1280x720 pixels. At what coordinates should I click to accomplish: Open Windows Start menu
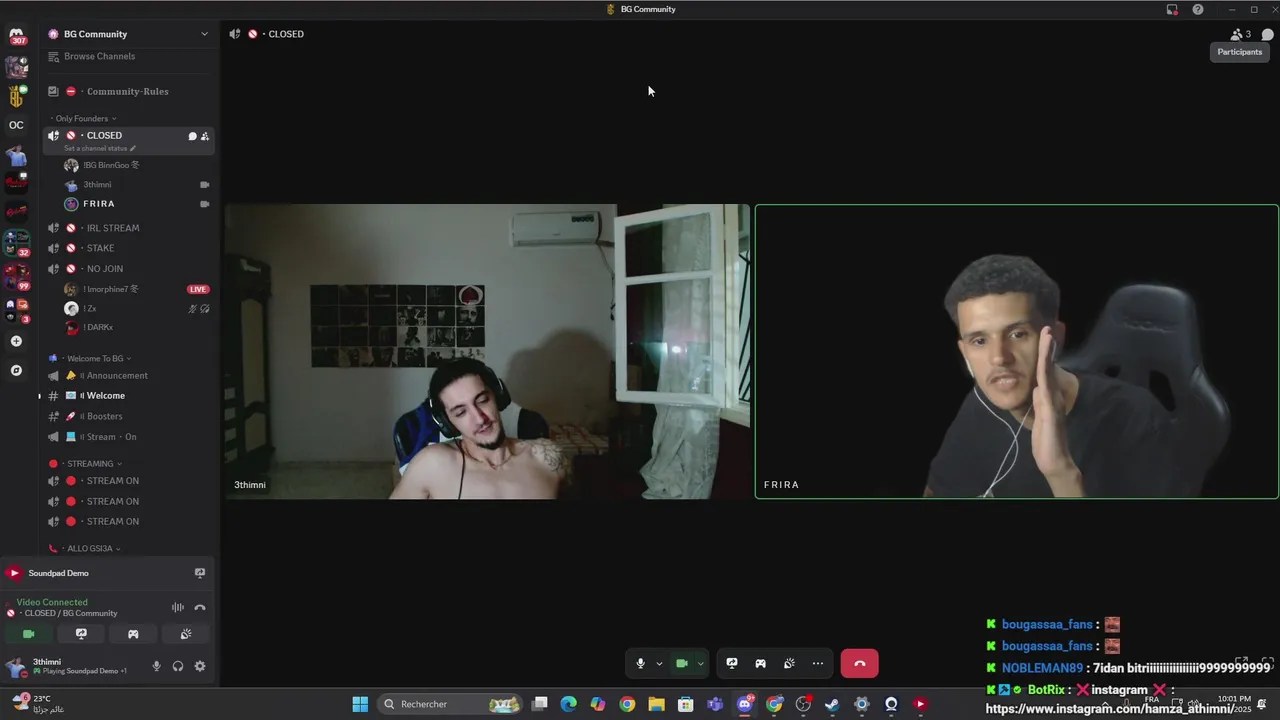coord(360,704)
